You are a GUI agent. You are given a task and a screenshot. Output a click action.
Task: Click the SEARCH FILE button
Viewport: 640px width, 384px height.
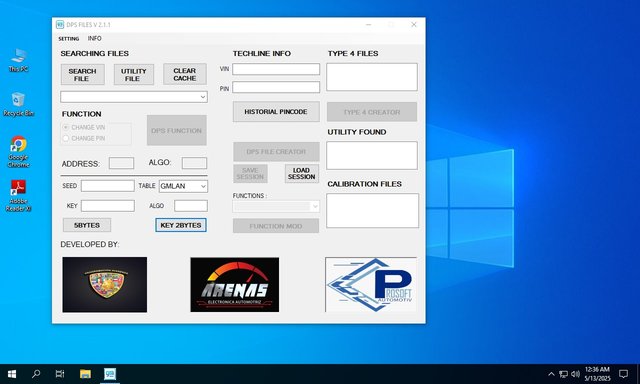(x=82, y=75)
